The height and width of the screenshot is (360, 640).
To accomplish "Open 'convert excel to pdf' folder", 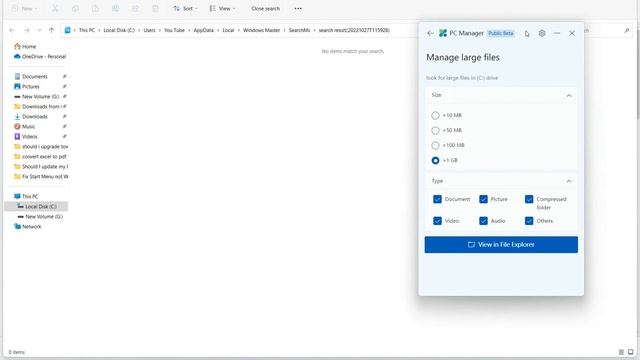I will [40, 156].
